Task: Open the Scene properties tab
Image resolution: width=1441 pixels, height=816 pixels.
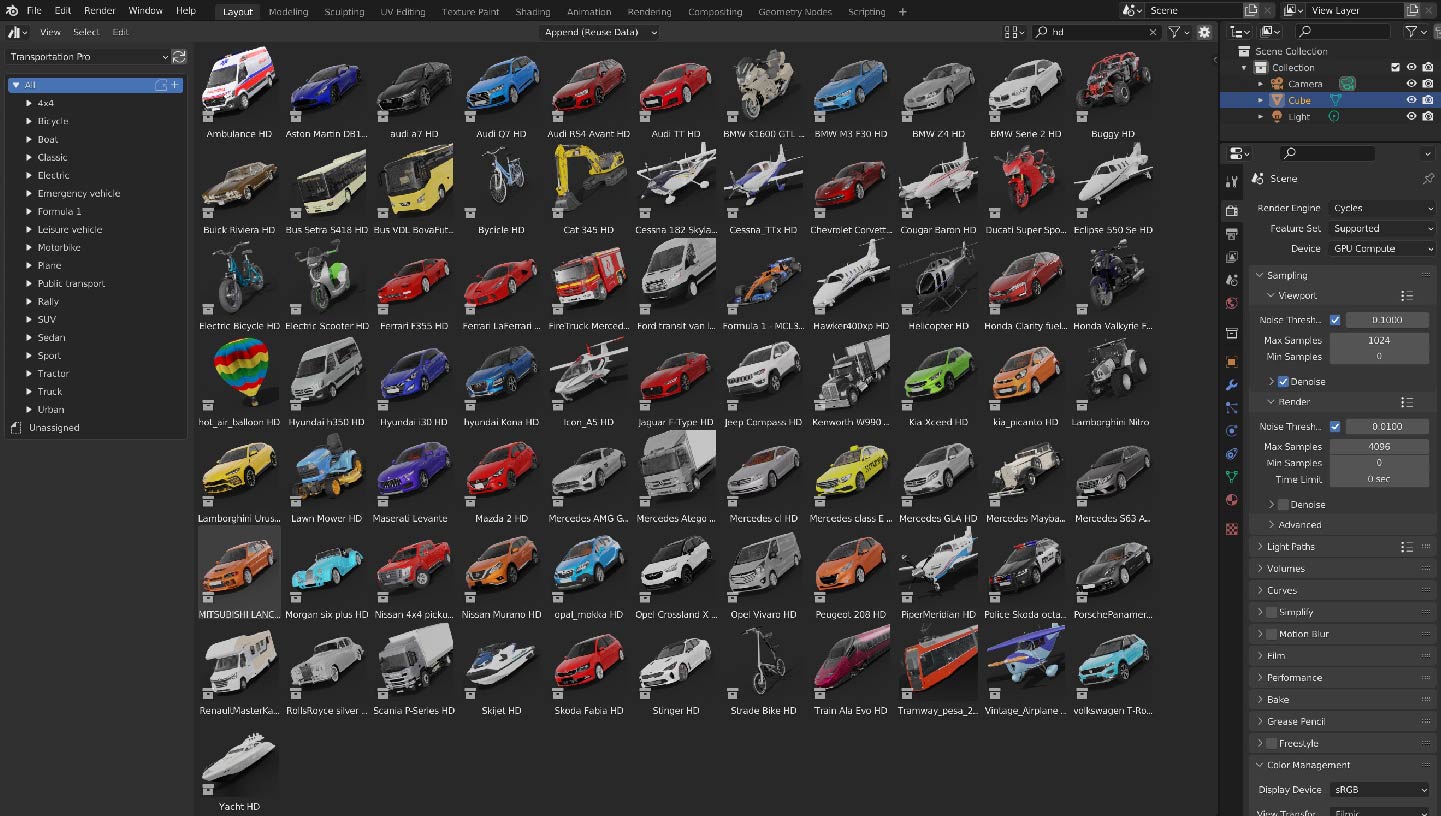Action: [x=1232, y=281]
